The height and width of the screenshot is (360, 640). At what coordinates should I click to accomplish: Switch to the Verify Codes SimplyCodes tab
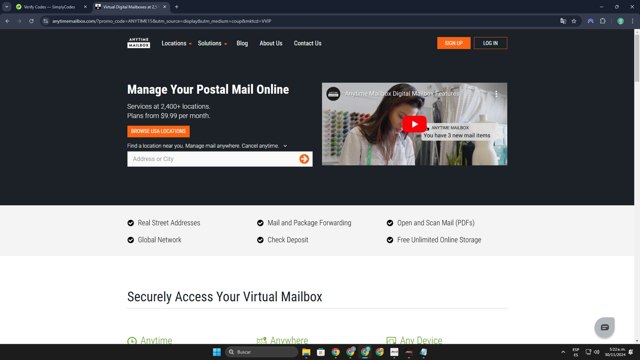49,7
